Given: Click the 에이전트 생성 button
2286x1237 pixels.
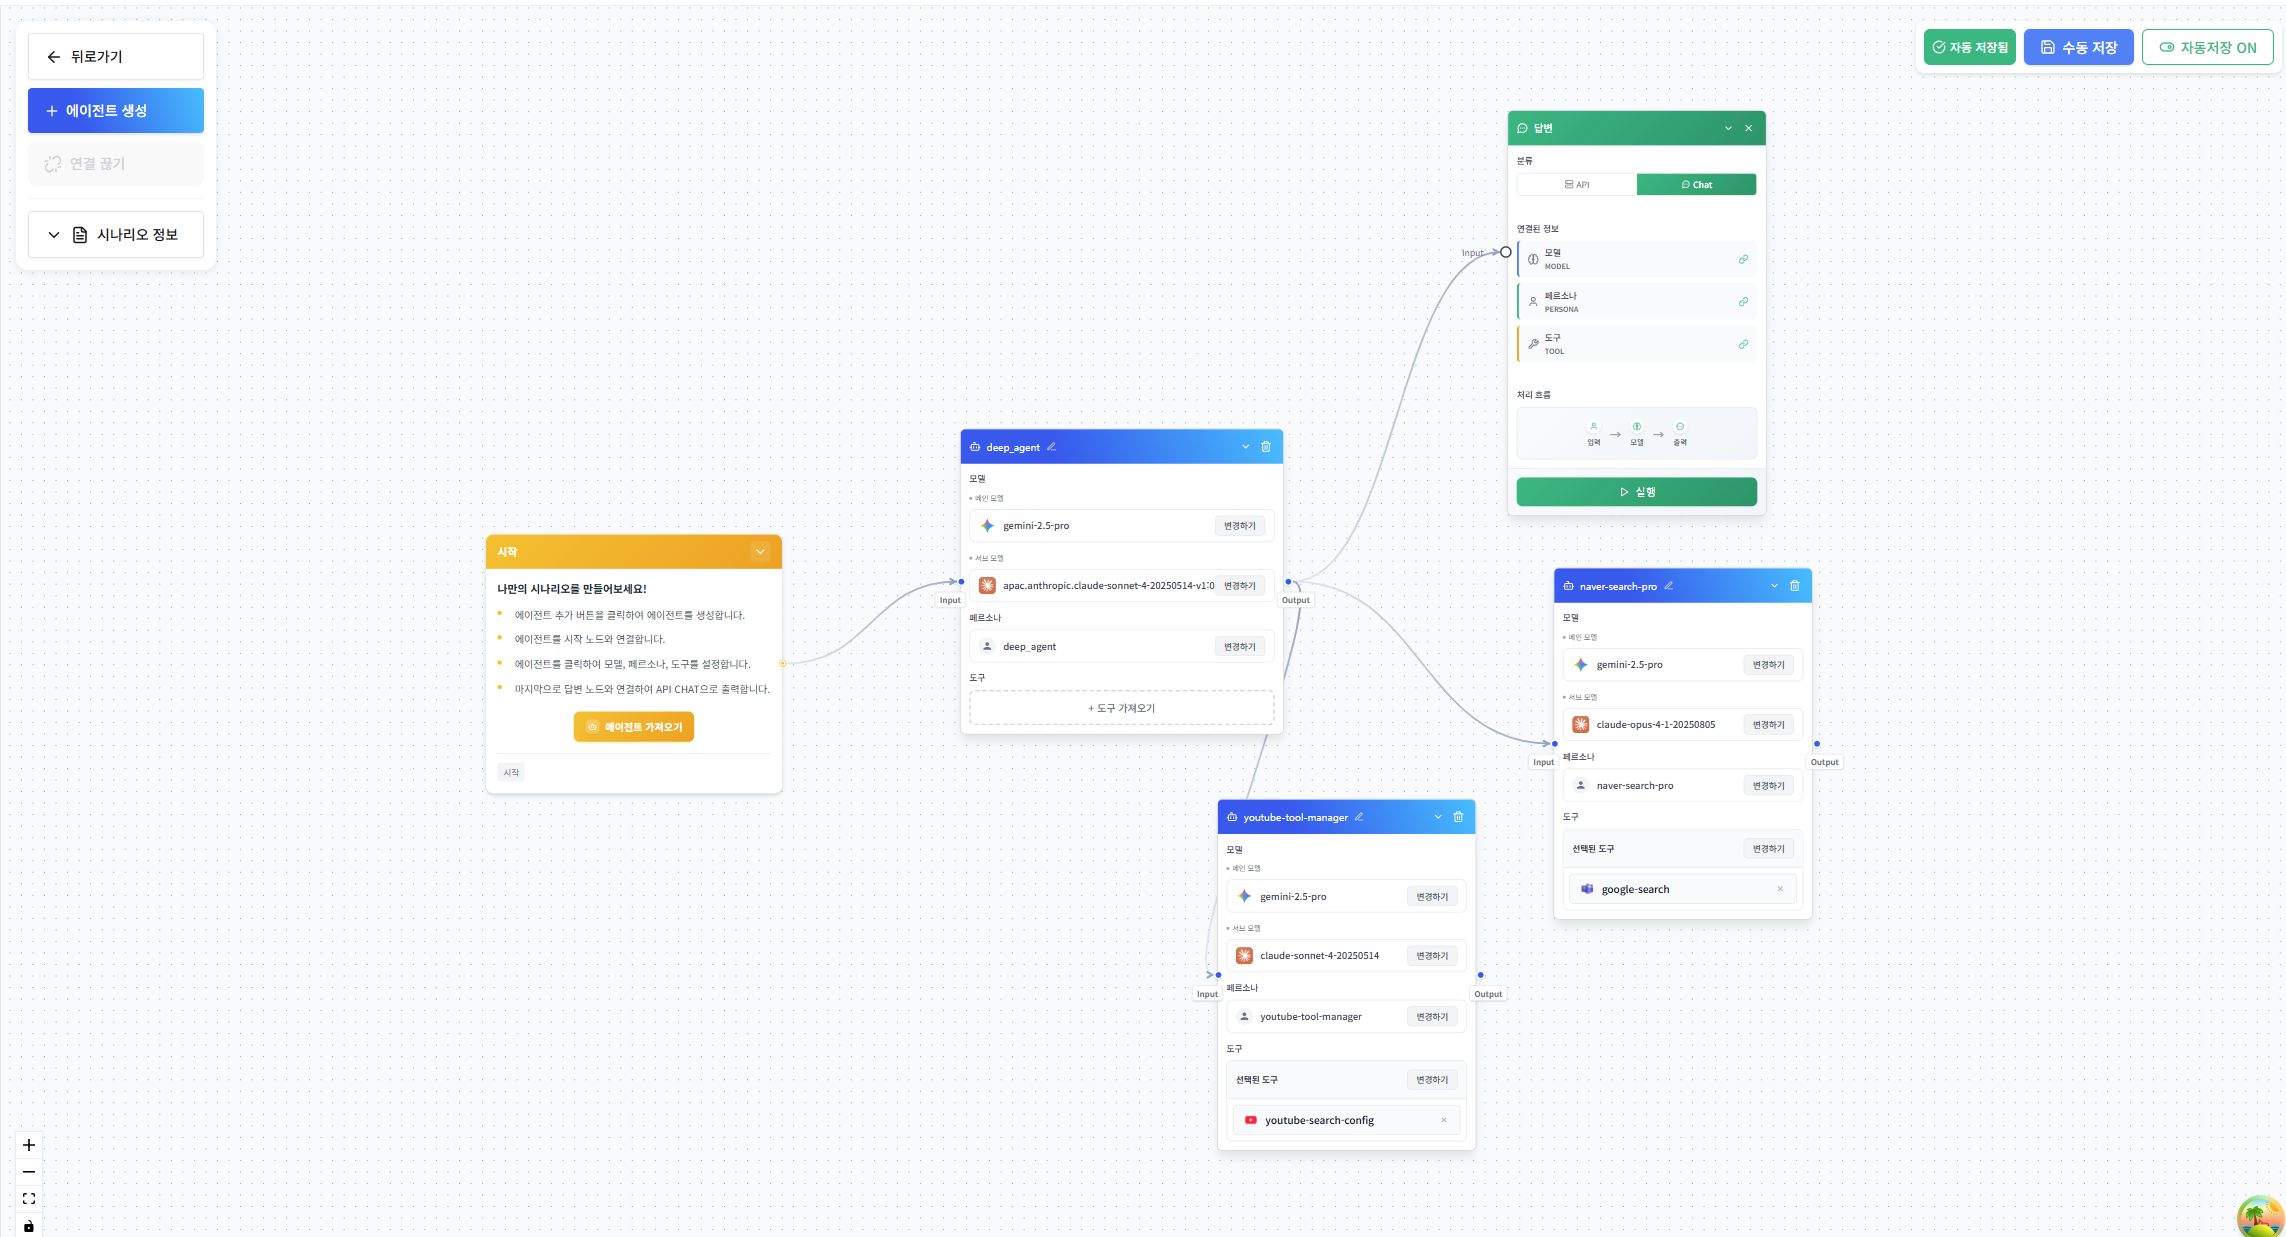Looking at the screenshot, I should pos(116,111).
